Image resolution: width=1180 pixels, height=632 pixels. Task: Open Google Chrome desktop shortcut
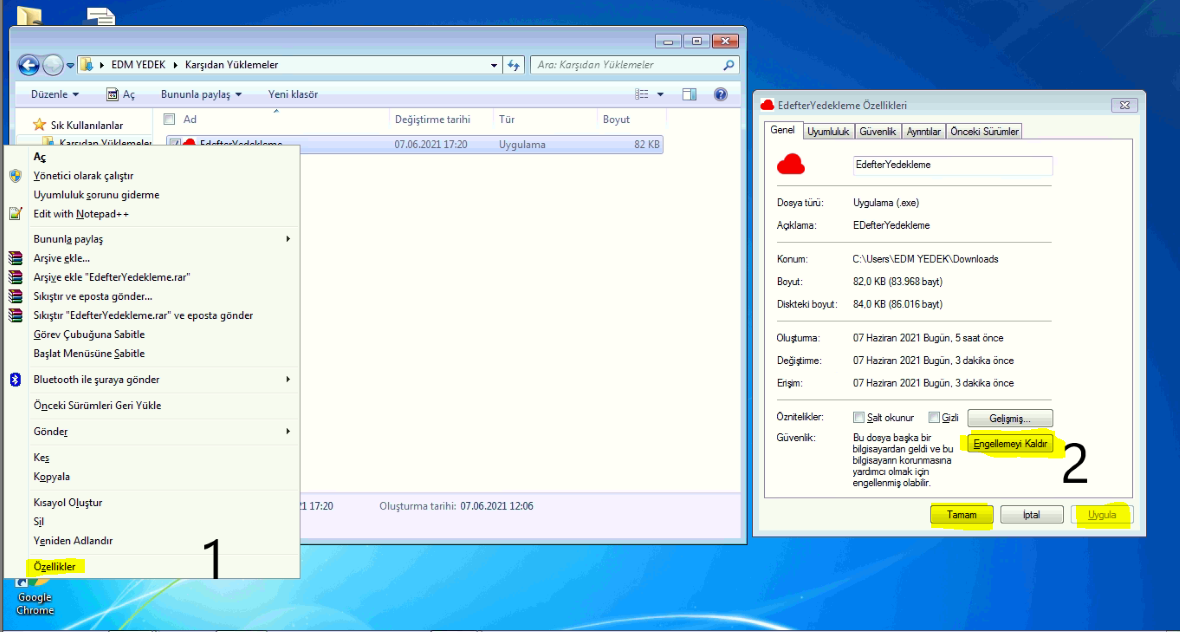tap(35, 602)
